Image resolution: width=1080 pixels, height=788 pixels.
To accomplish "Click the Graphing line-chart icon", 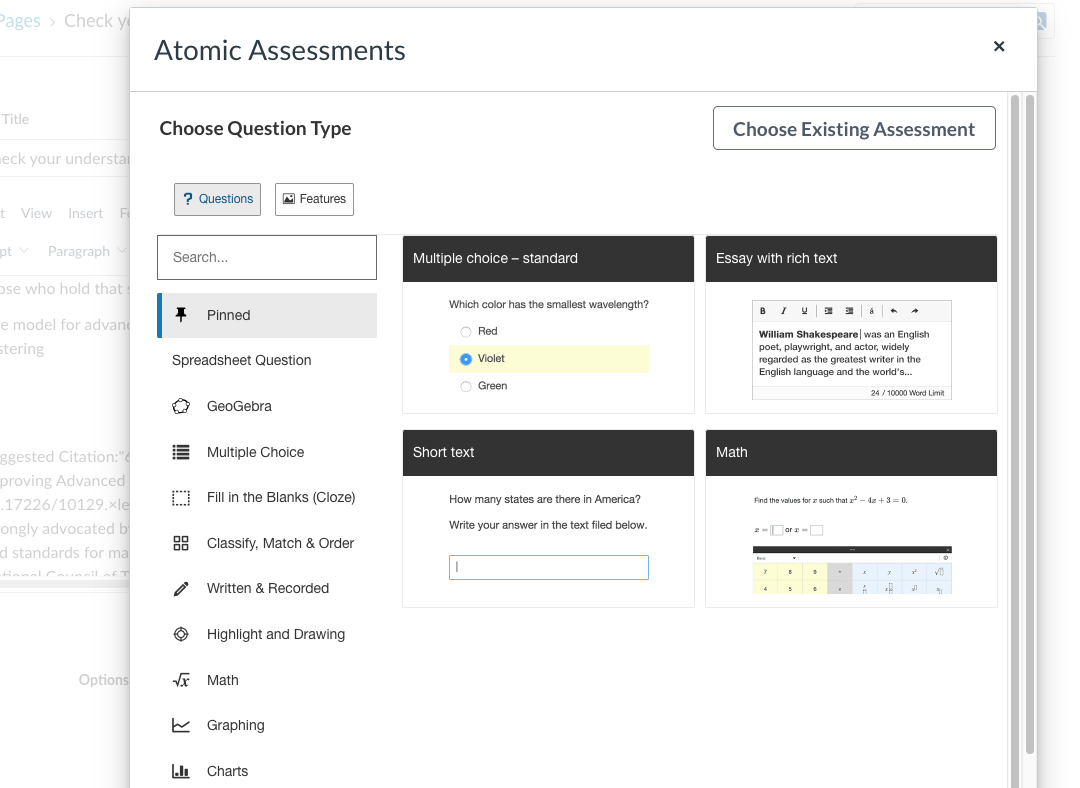I will pyautogui.click(x=181, y=725).
